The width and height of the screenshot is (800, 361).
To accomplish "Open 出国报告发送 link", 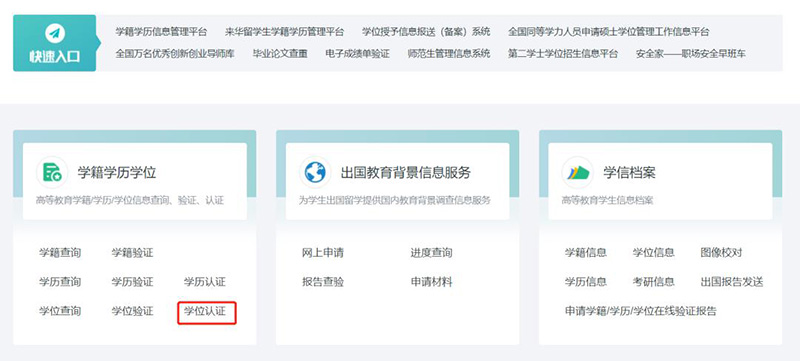I will [x=732, y=282].
